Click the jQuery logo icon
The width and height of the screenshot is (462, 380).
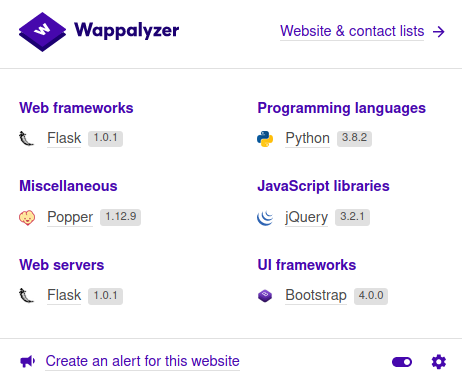click(x=265, y=218)
